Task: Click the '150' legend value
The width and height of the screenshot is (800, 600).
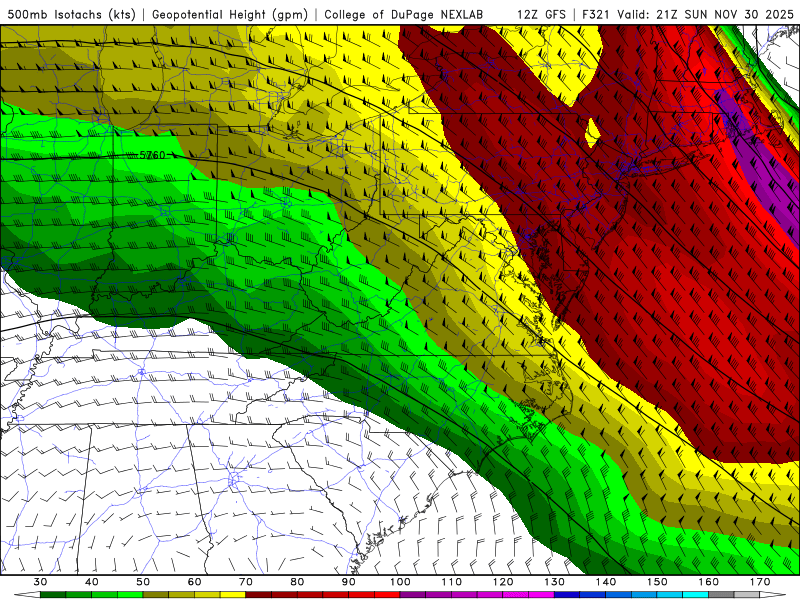Action: pos(657,582)
